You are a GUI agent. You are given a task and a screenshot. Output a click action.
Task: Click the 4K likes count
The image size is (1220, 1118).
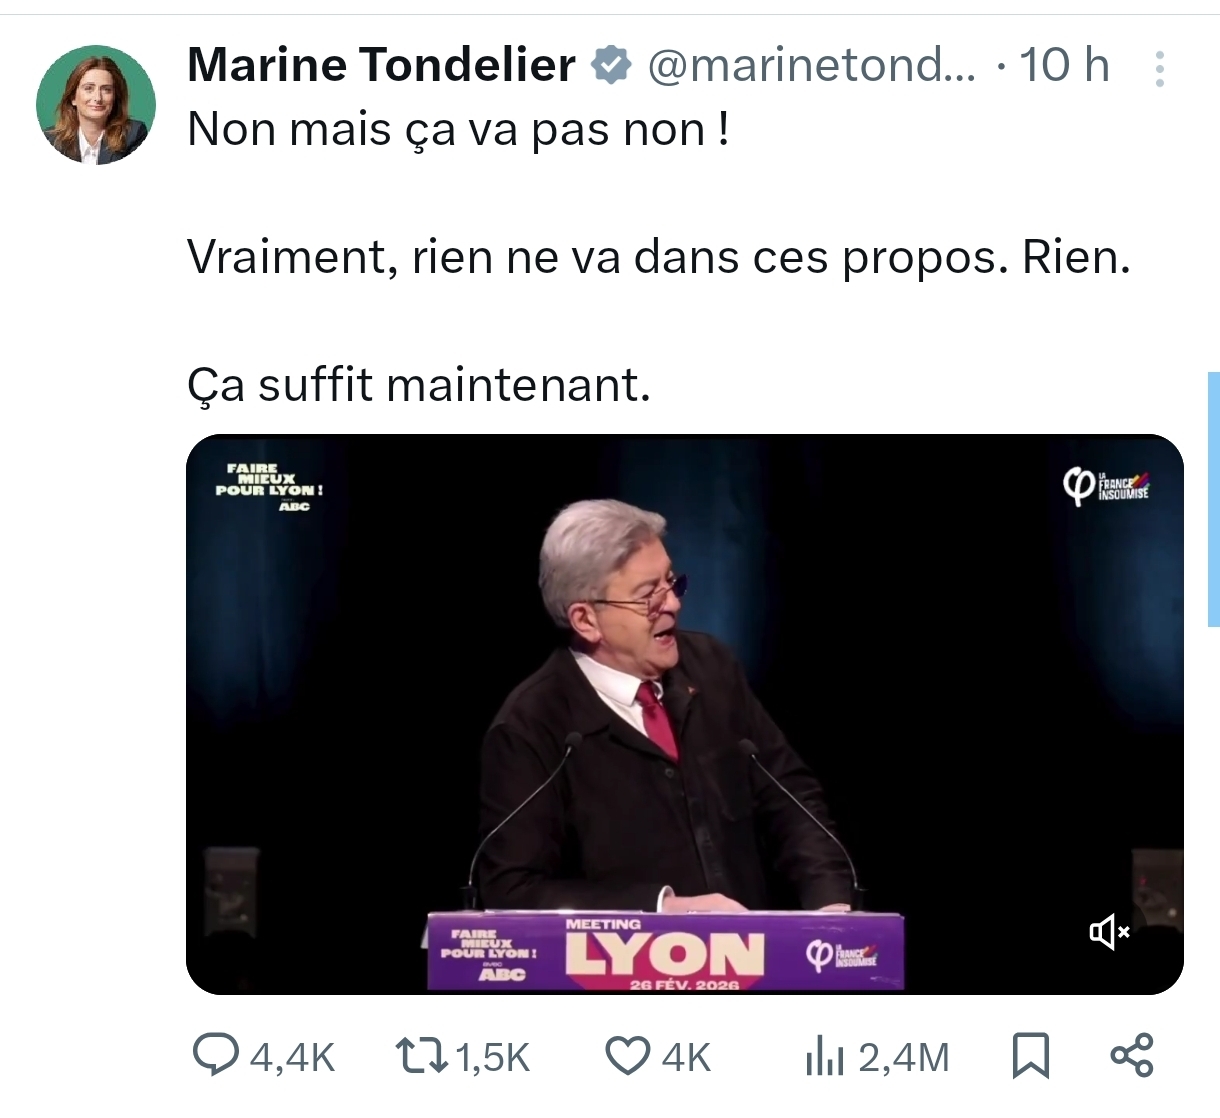pos(686,1057)
